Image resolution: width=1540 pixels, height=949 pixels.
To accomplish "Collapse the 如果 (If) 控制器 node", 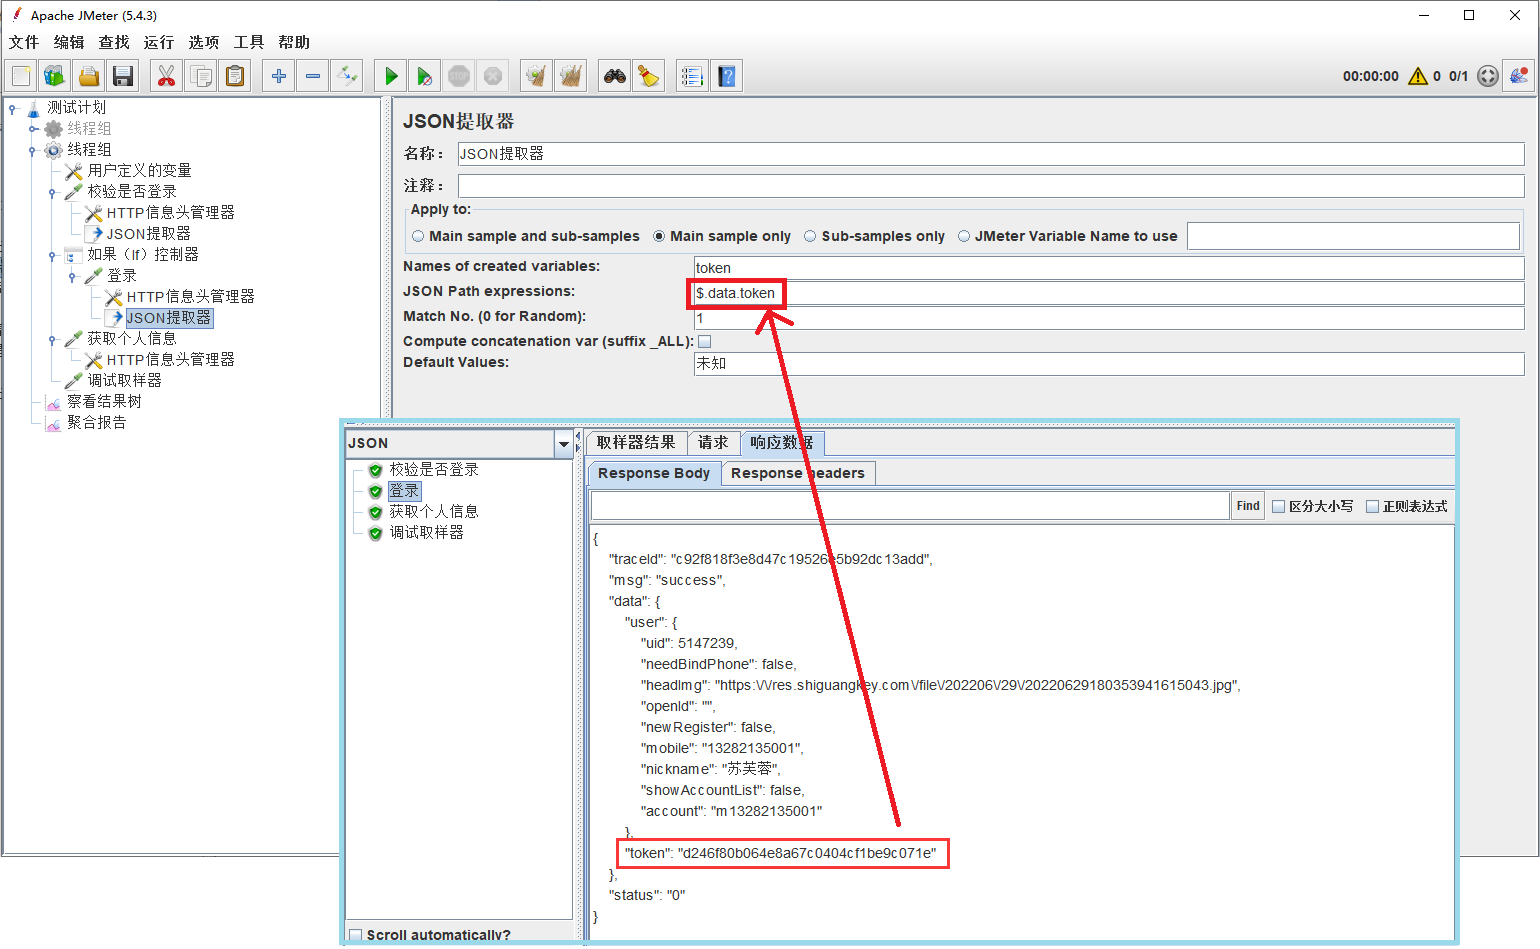I will click(x=52, y=256).
